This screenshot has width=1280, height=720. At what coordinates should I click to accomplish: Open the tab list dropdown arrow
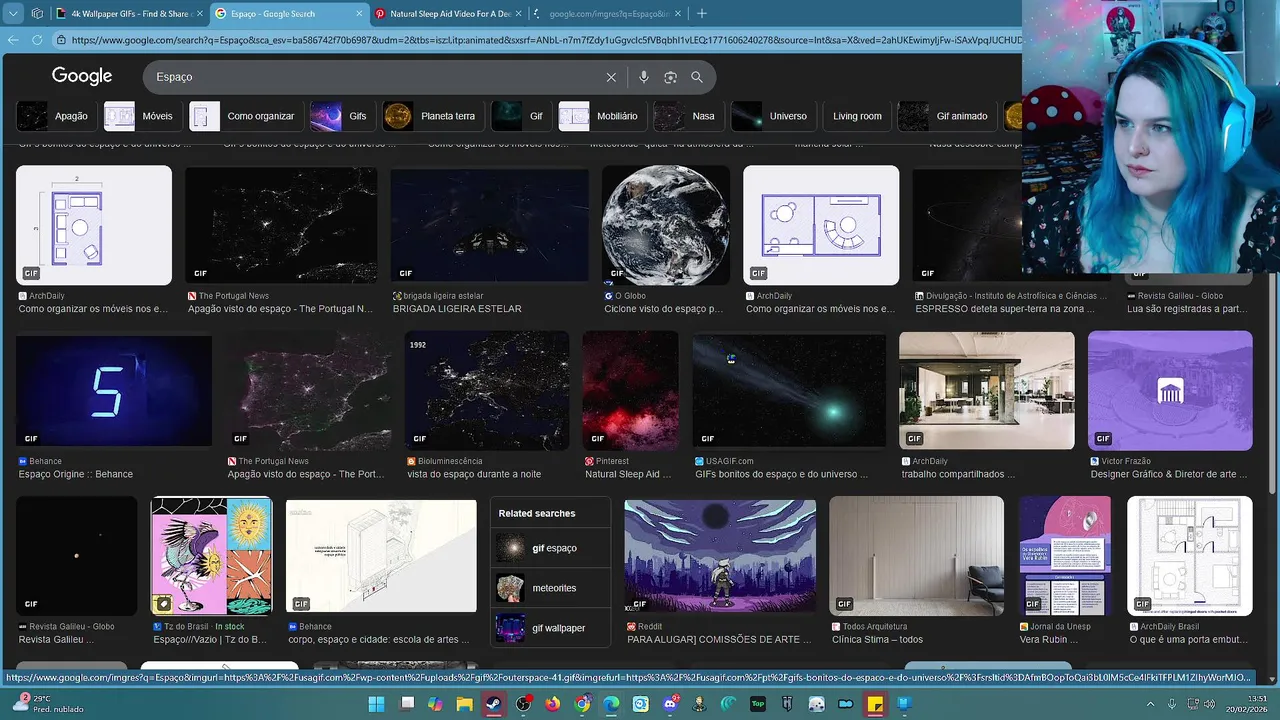tap(12, 14)
